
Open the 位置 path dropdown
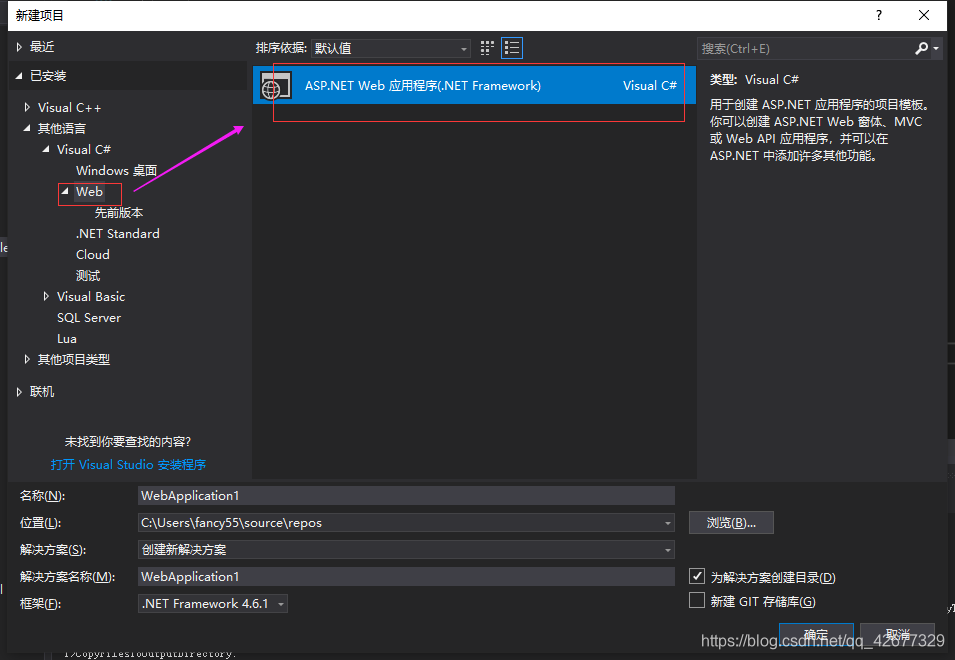pyautogui.click(x=668, y=523)
